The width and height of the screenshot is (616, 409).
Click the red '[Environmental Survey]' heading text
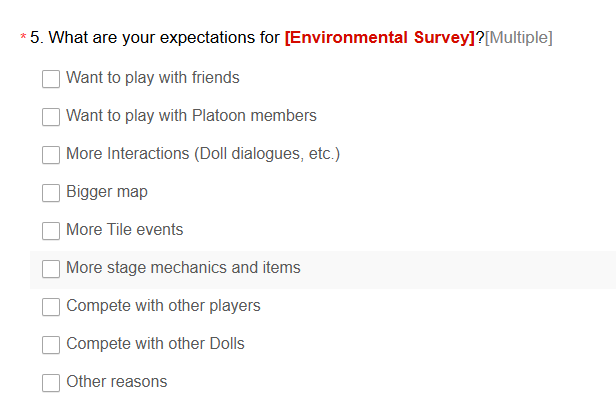(x=380, y=38)
